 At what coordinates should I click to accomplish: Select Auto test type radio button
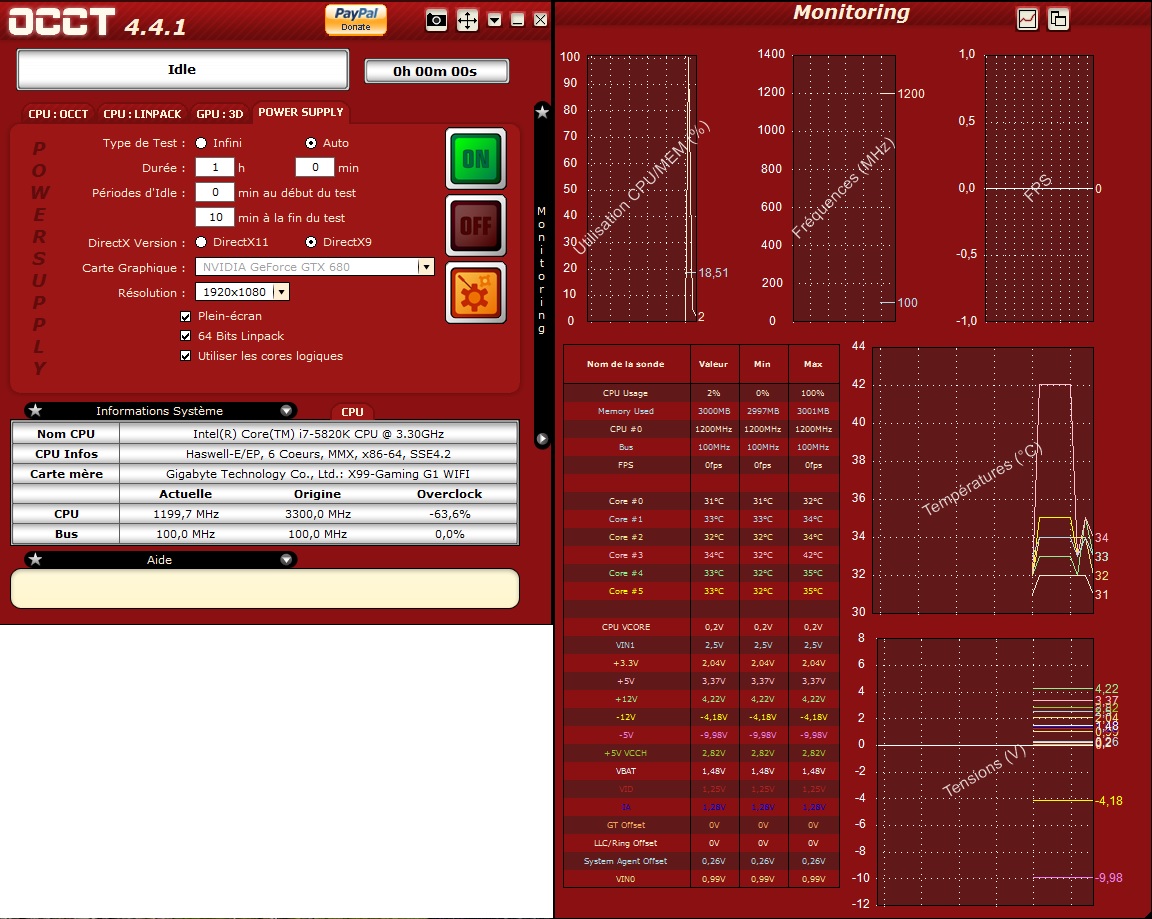[x=311, y=143]
